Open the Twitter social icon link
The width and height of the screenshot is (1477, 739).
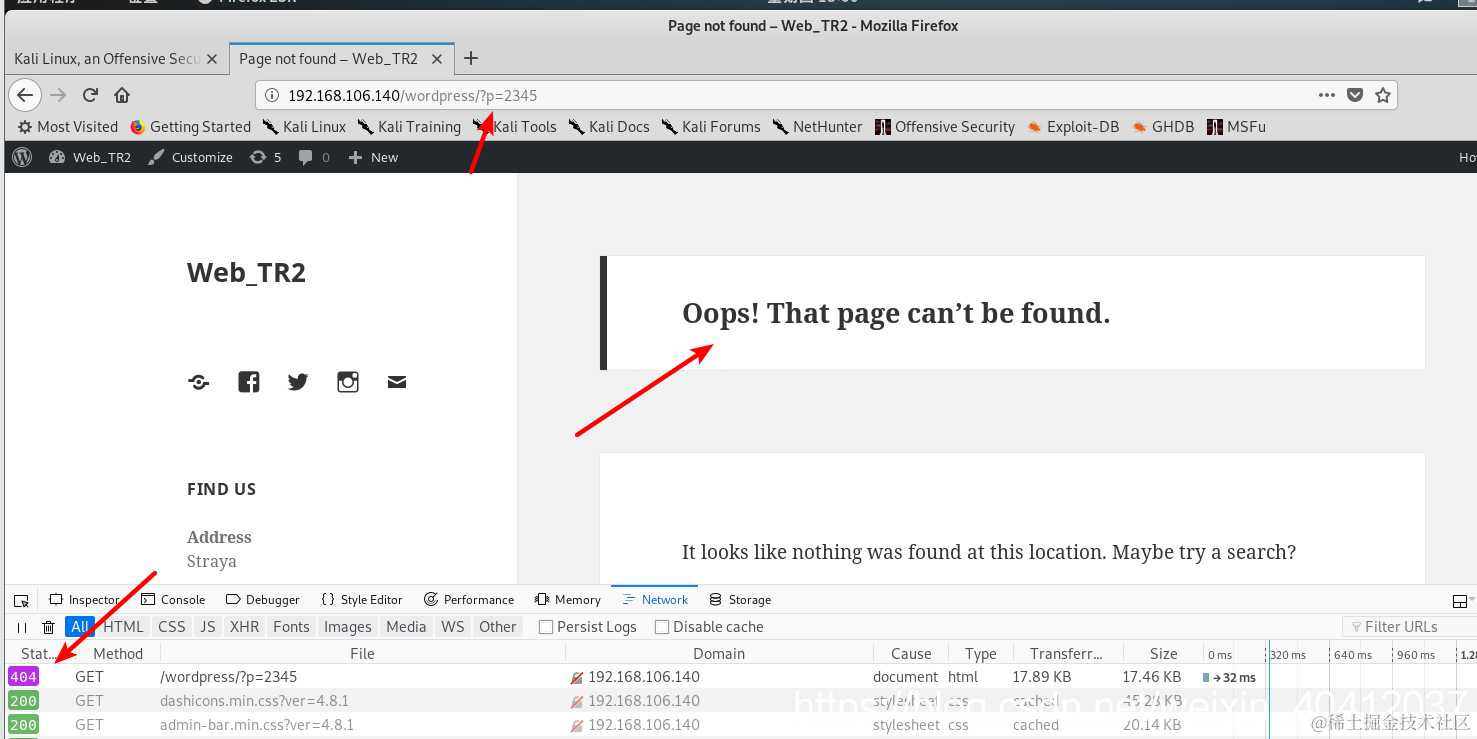coord(298,382)
